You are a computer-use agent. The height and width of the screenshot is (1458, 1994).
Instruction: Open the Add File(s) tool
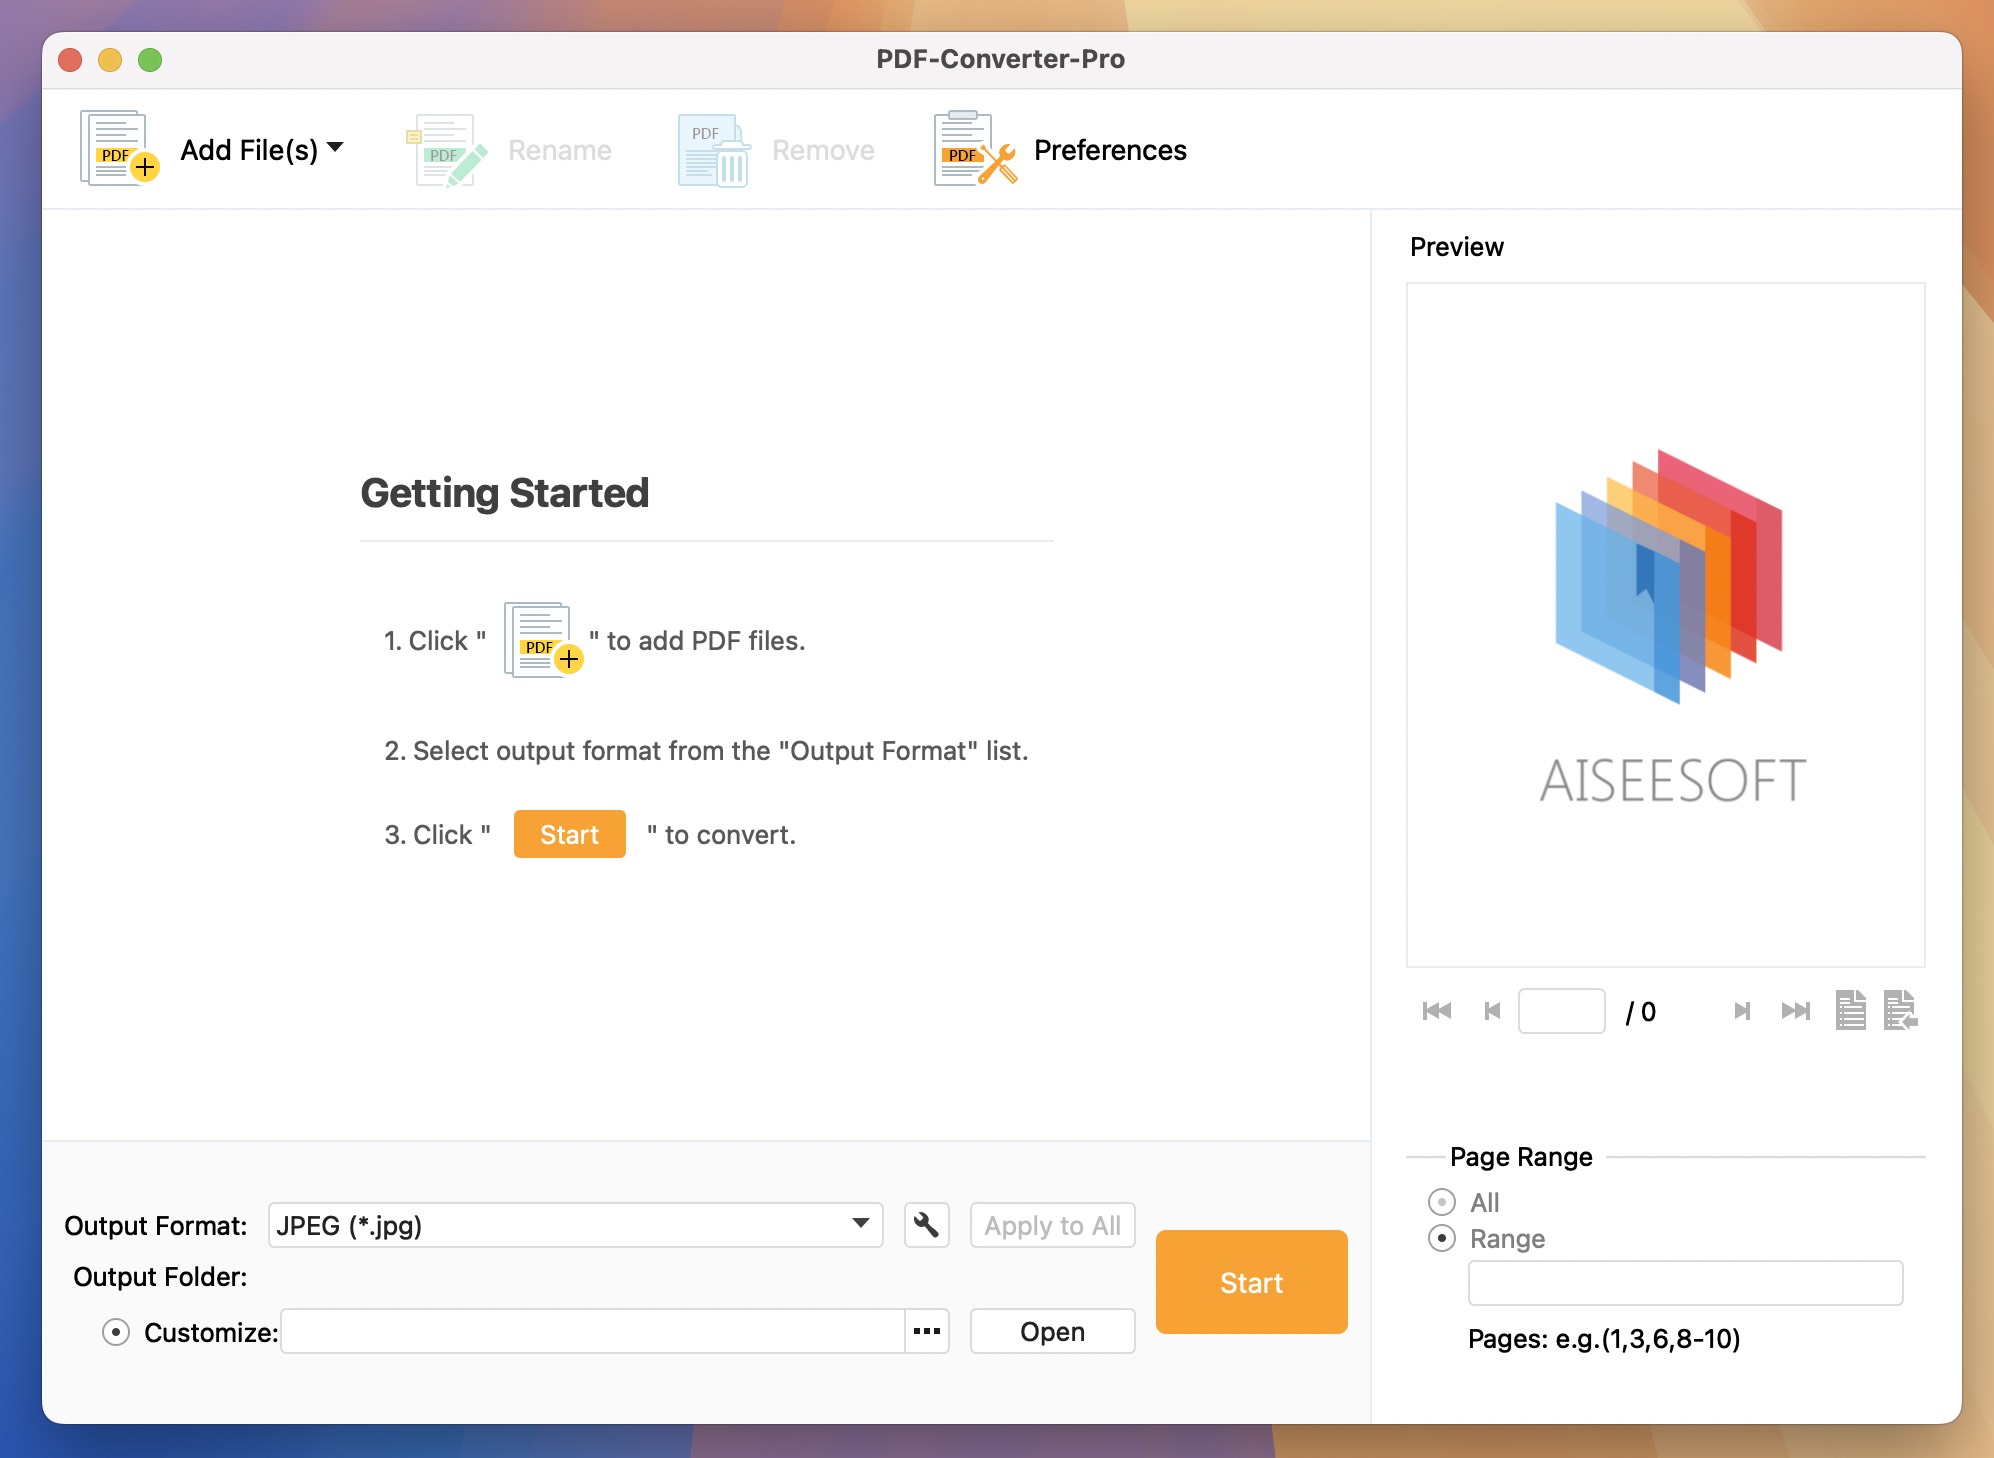pos(115,148)
